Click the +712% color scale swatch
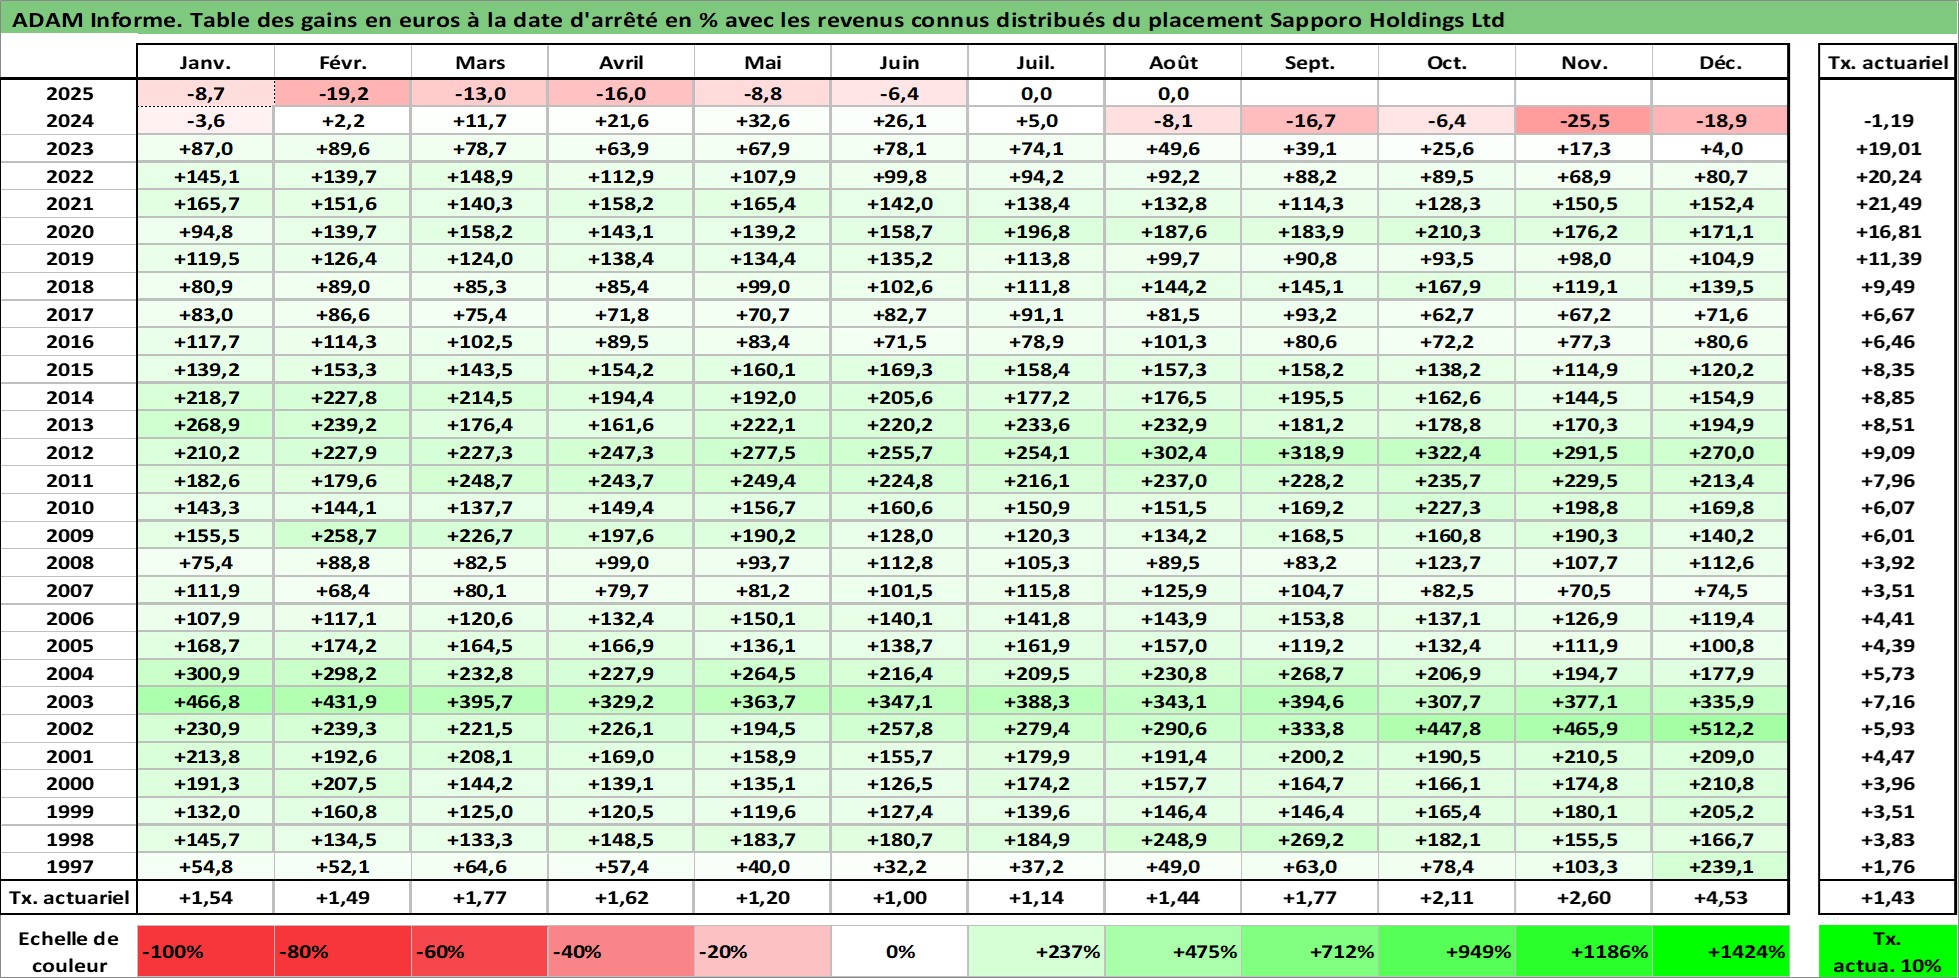Viewport: 1959px width, 978px height. pyautogui.click(x=1310, y=951)
